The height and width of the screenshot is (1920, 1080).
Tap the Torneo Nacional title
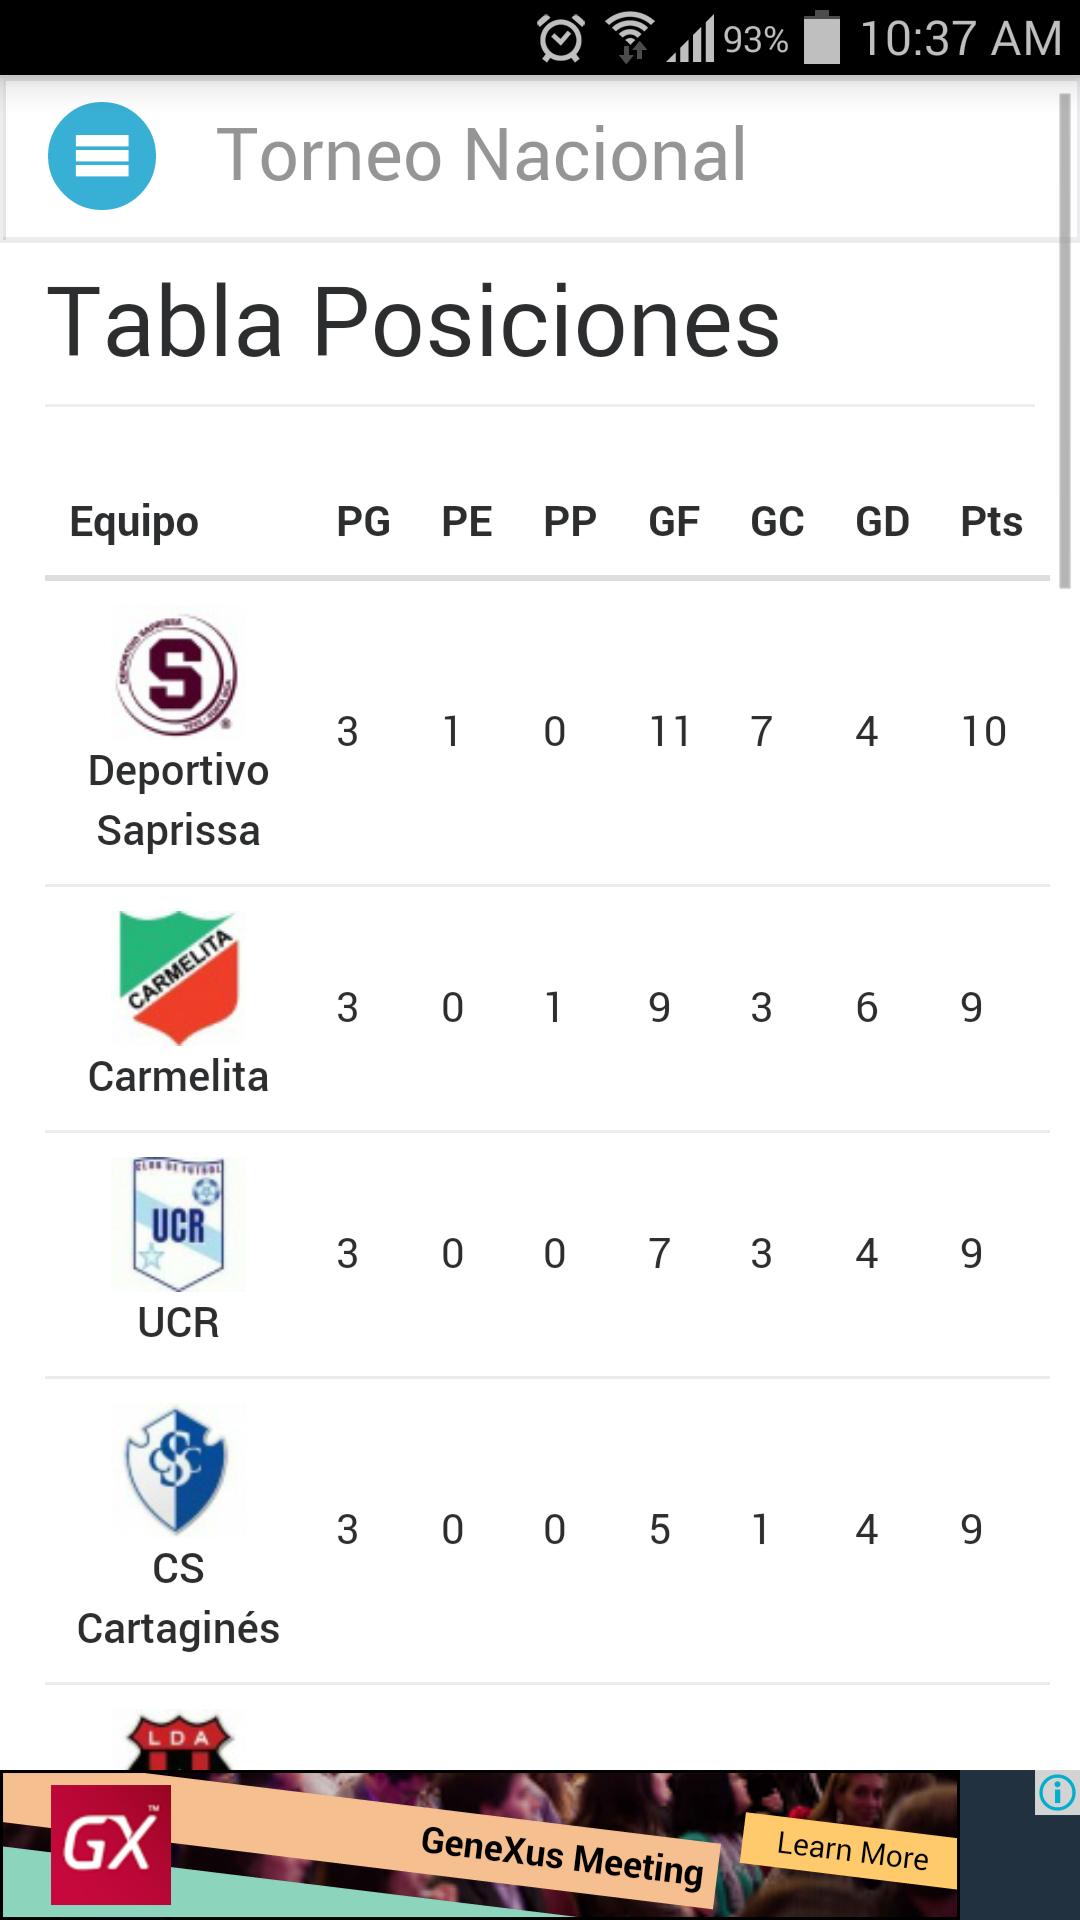[x=481, y=156]
